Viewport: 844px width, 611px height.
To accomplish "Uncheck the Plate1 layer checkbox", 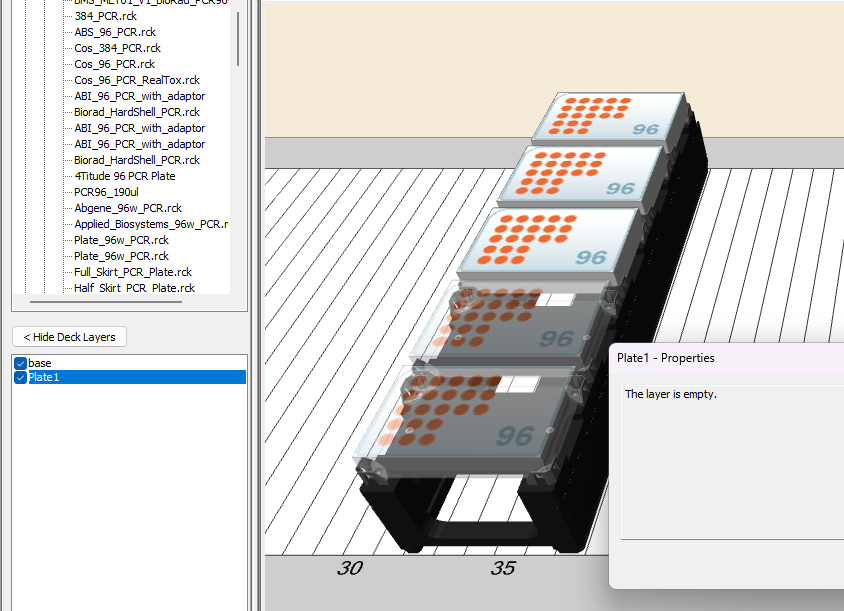I will [x=20, y=377].
